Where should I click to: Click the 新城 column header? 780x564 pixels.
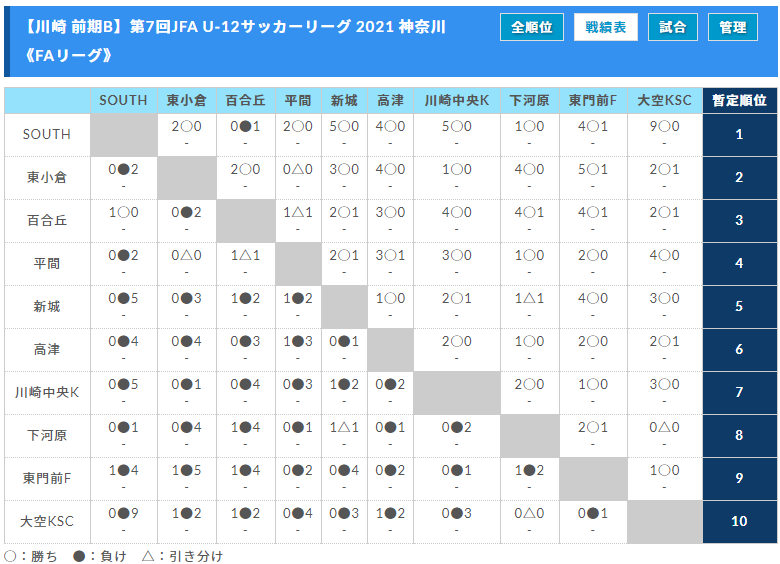(344, 100)
